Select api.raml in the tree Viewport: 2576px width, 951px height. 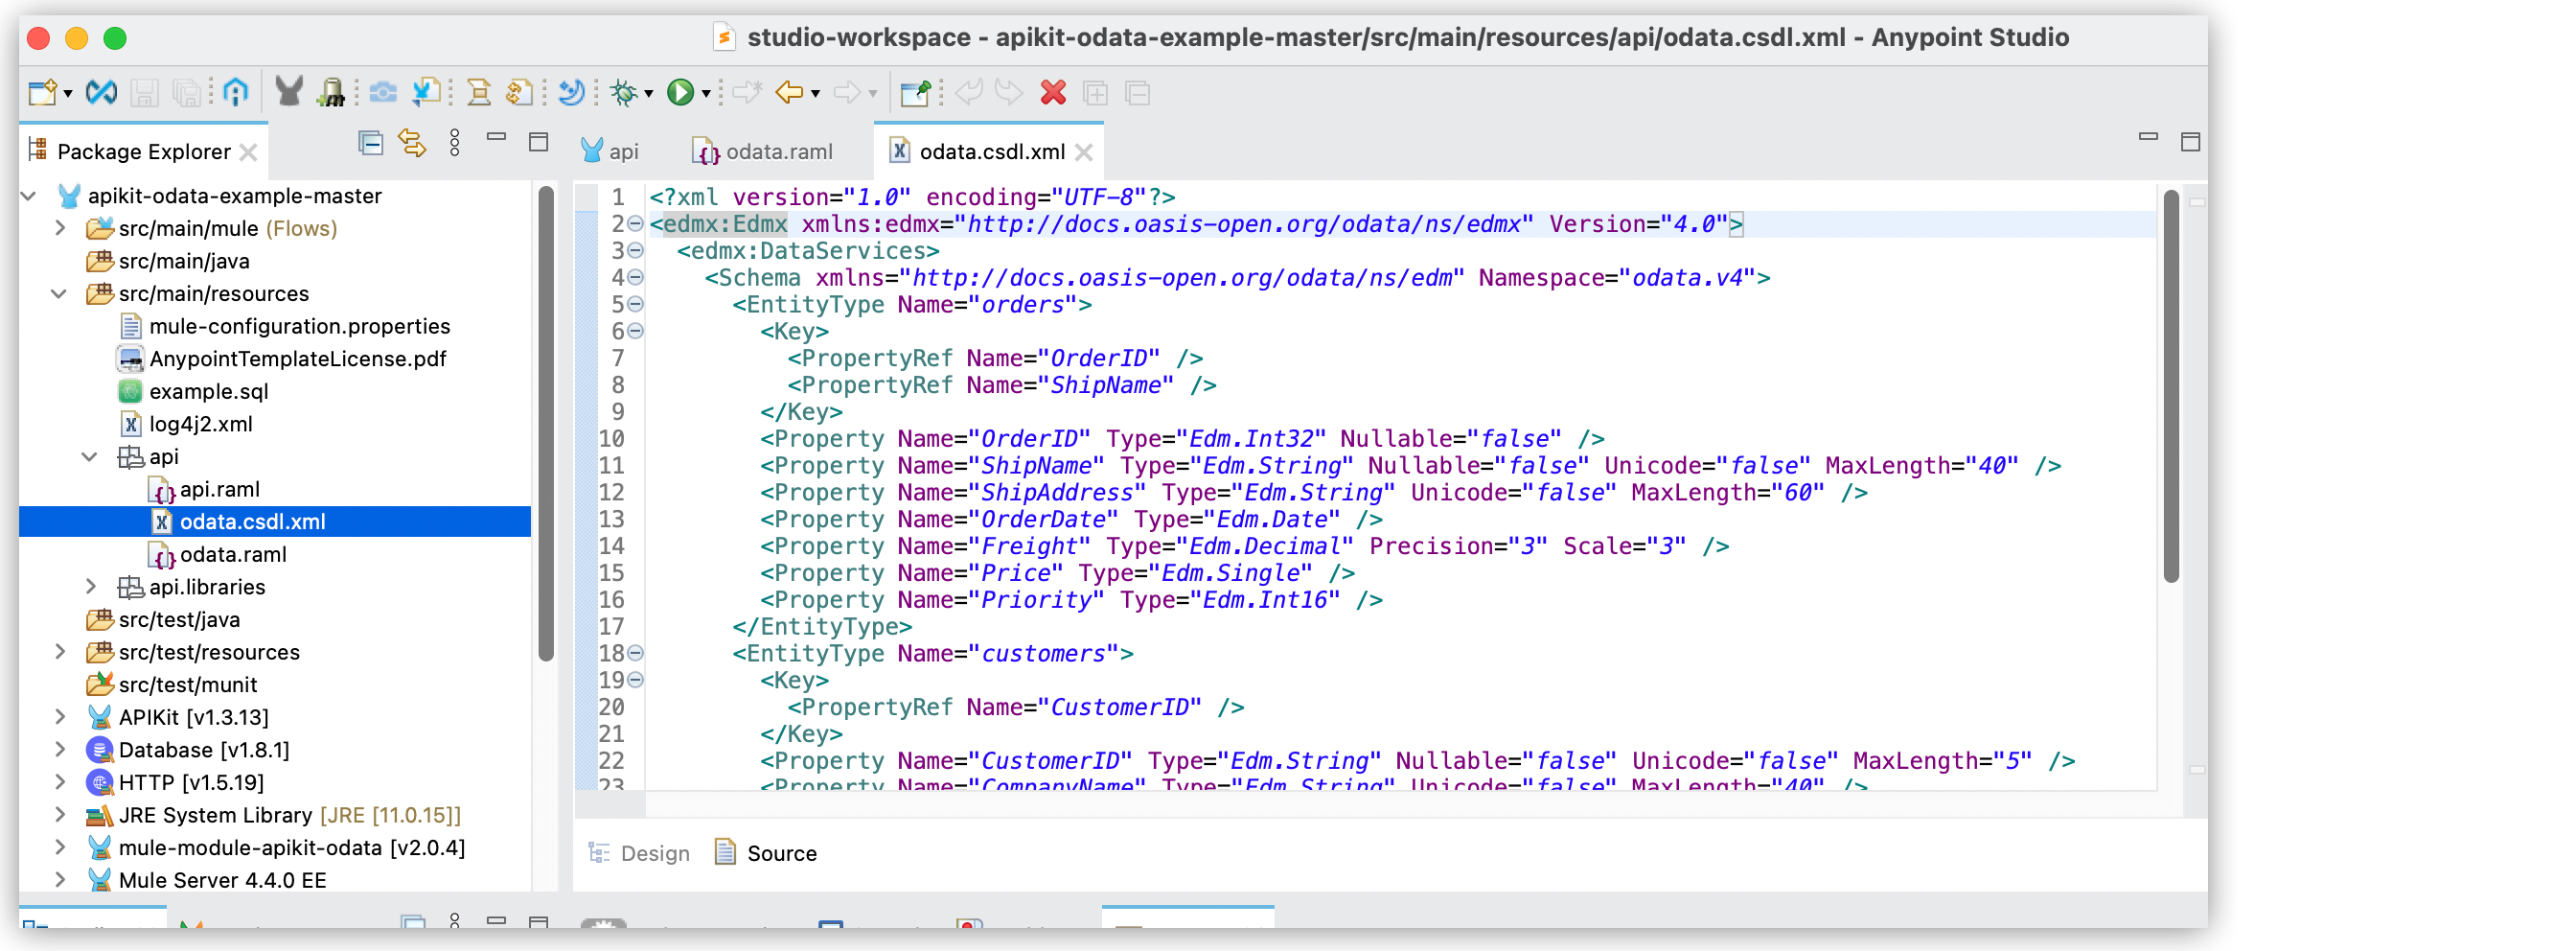pyautogui.click(x=220, y=489)
